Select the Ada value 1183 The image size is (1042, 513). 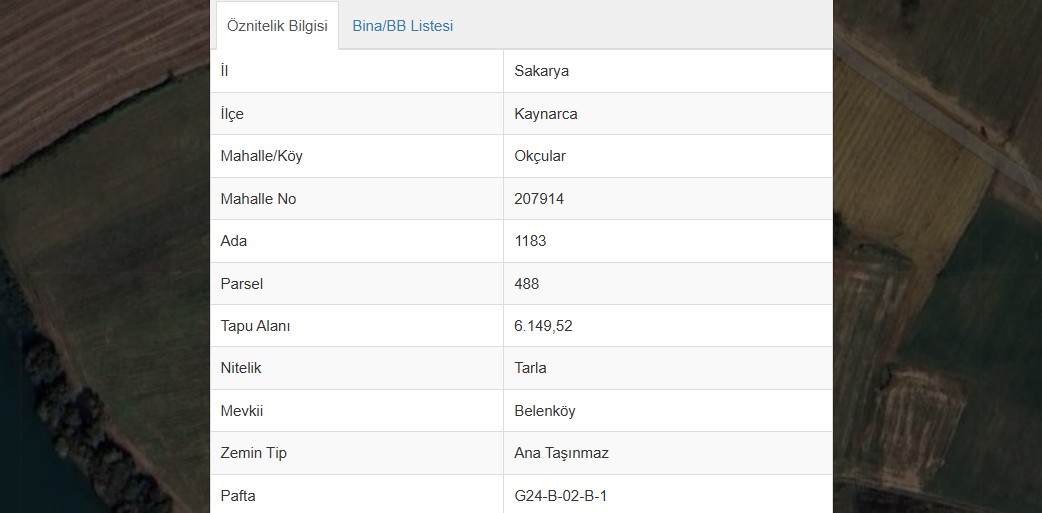530,241
